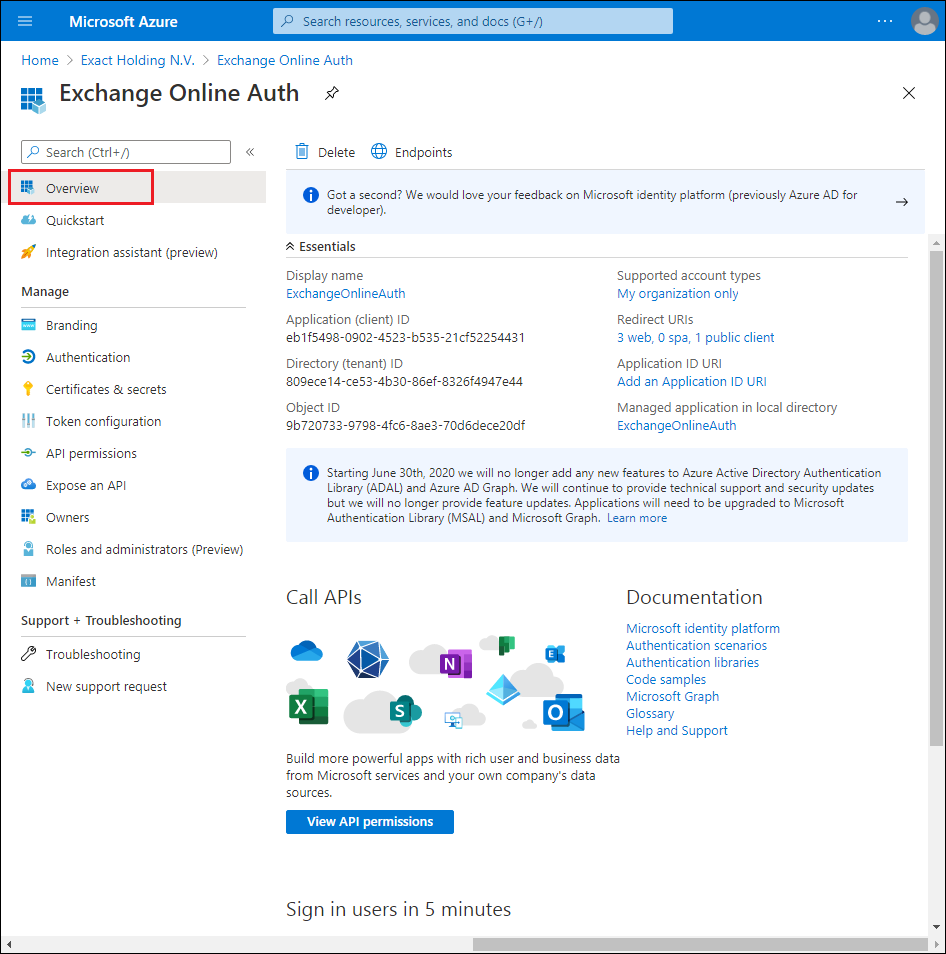Focus the top resource search bar
The width and height of the screenshot is (946, 954).
click(x=473, y=21)
